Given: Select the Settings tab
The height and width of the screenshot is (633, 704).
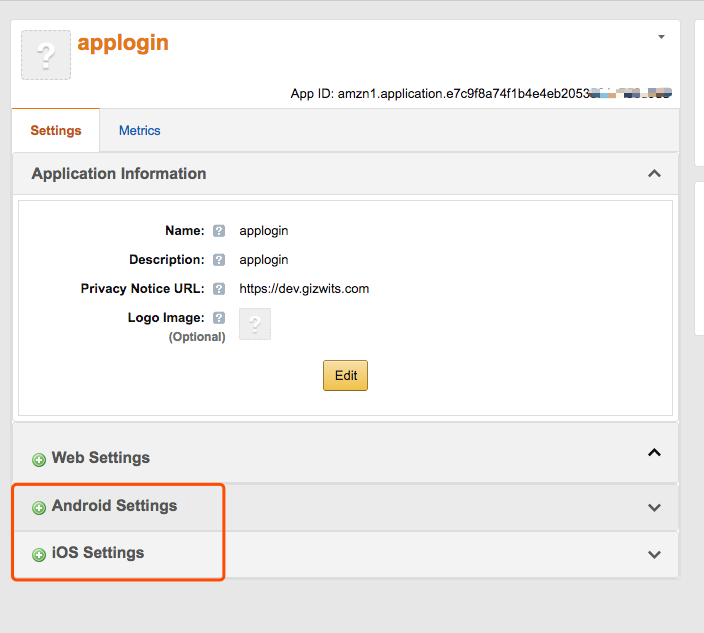Looking at the screenshot, I should coord(56,131).
